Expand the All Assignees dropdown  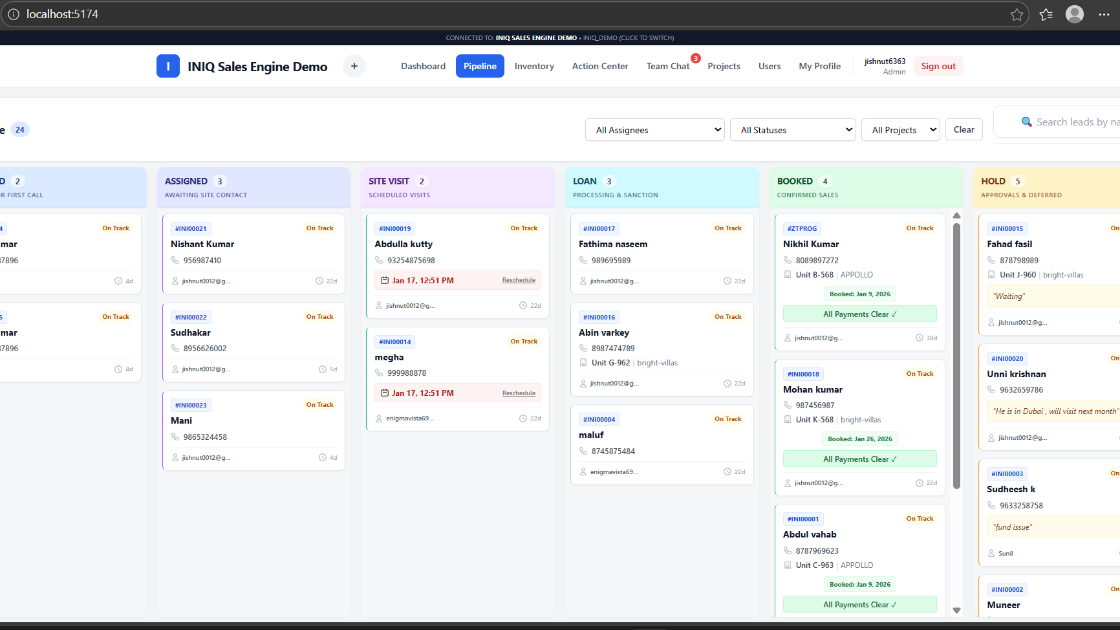point(655,130)
